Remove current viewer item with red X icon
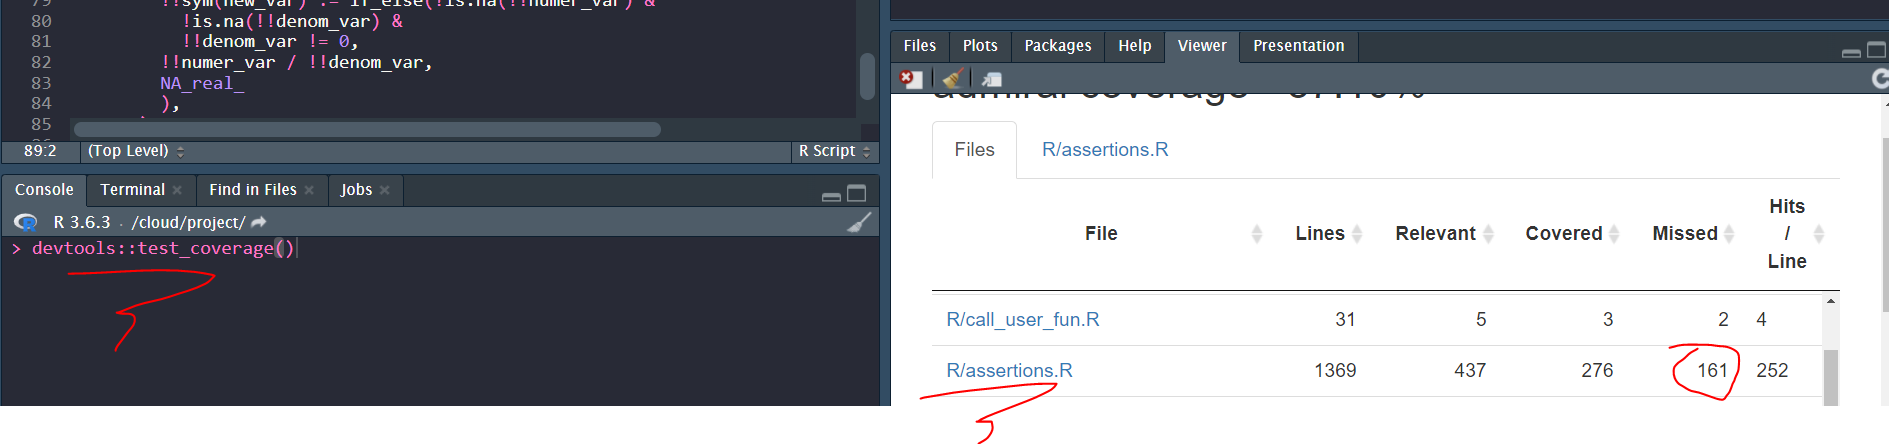 (911, 79)
